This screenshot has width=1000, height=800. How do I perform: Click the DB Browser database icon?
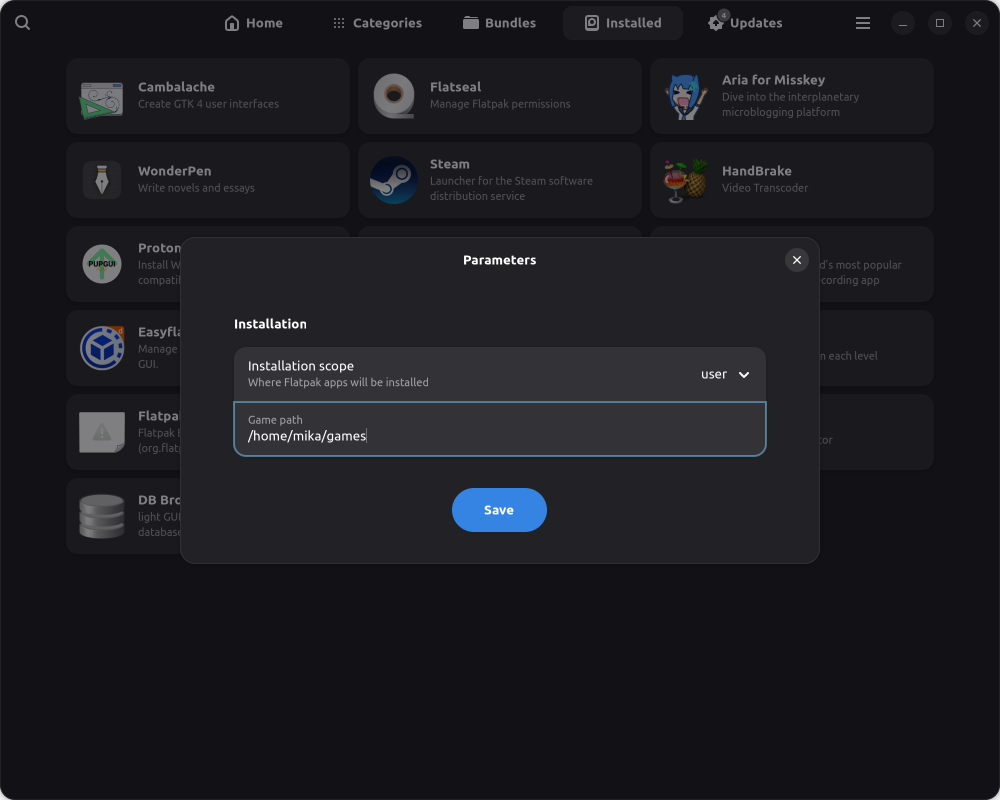101,516
